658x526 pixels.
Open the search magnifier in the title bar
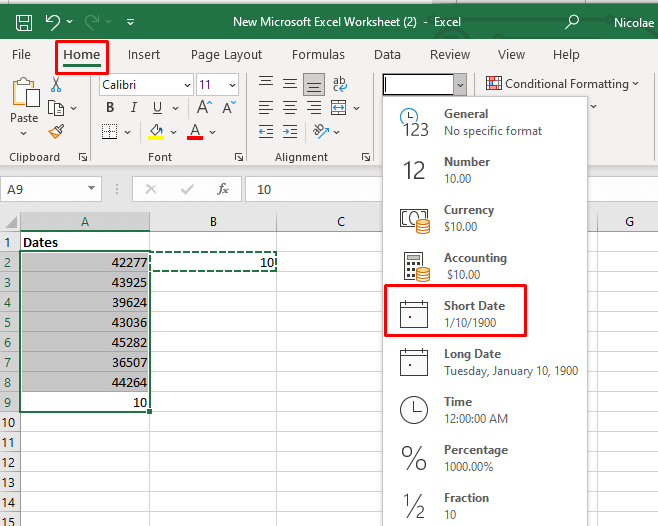pyautogui.click(x=571, y=21)
